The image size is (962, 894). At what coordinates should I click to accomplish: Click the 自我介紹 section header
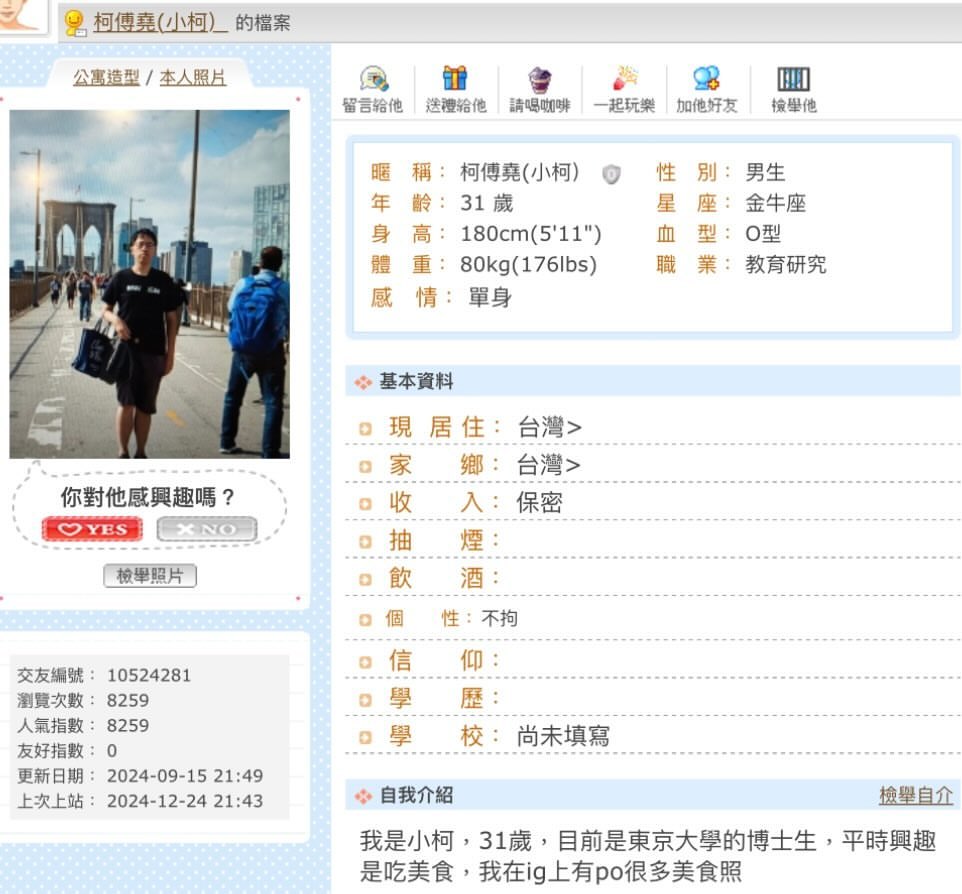tap(653, 795)
